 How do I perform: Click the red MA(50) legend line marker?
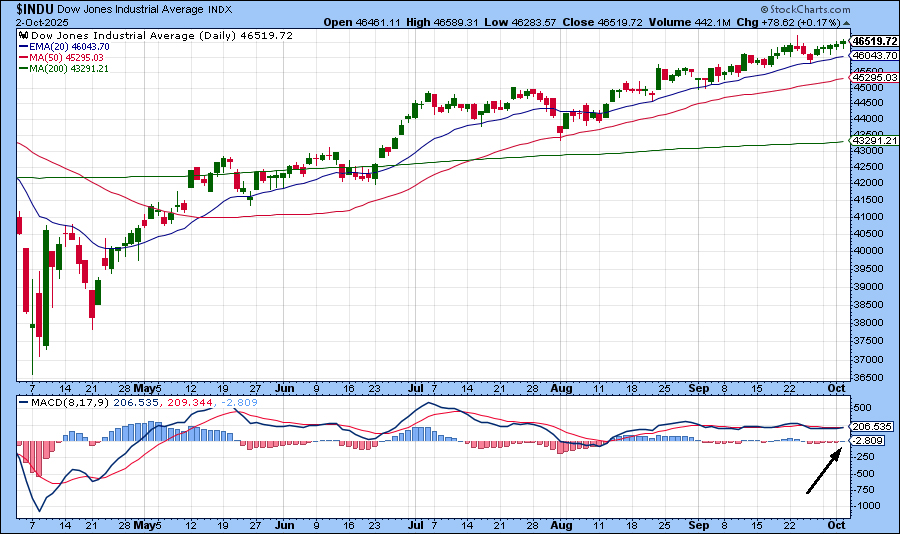(x=24, y=57)
